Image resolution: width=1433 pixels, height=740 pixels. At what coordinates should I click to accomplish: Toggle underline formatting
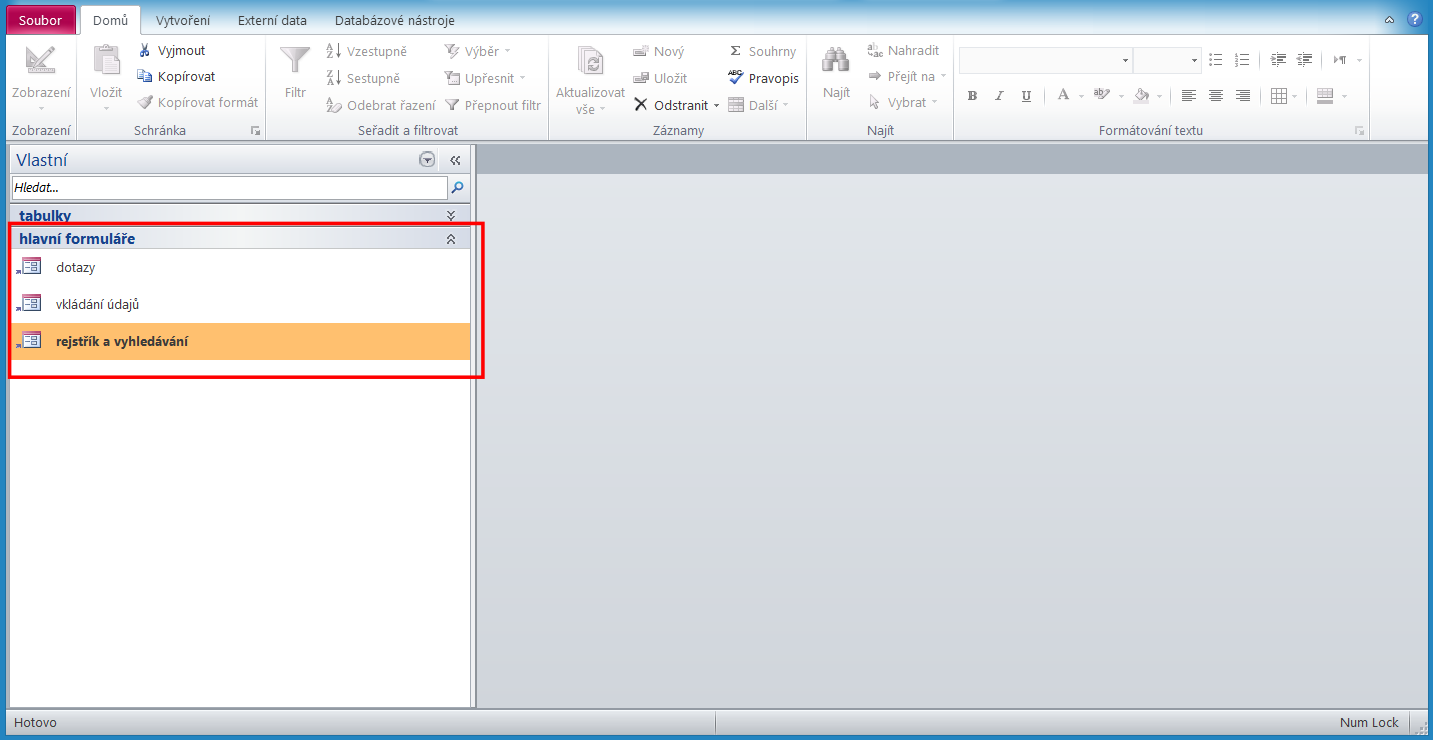pos(1026,96)
